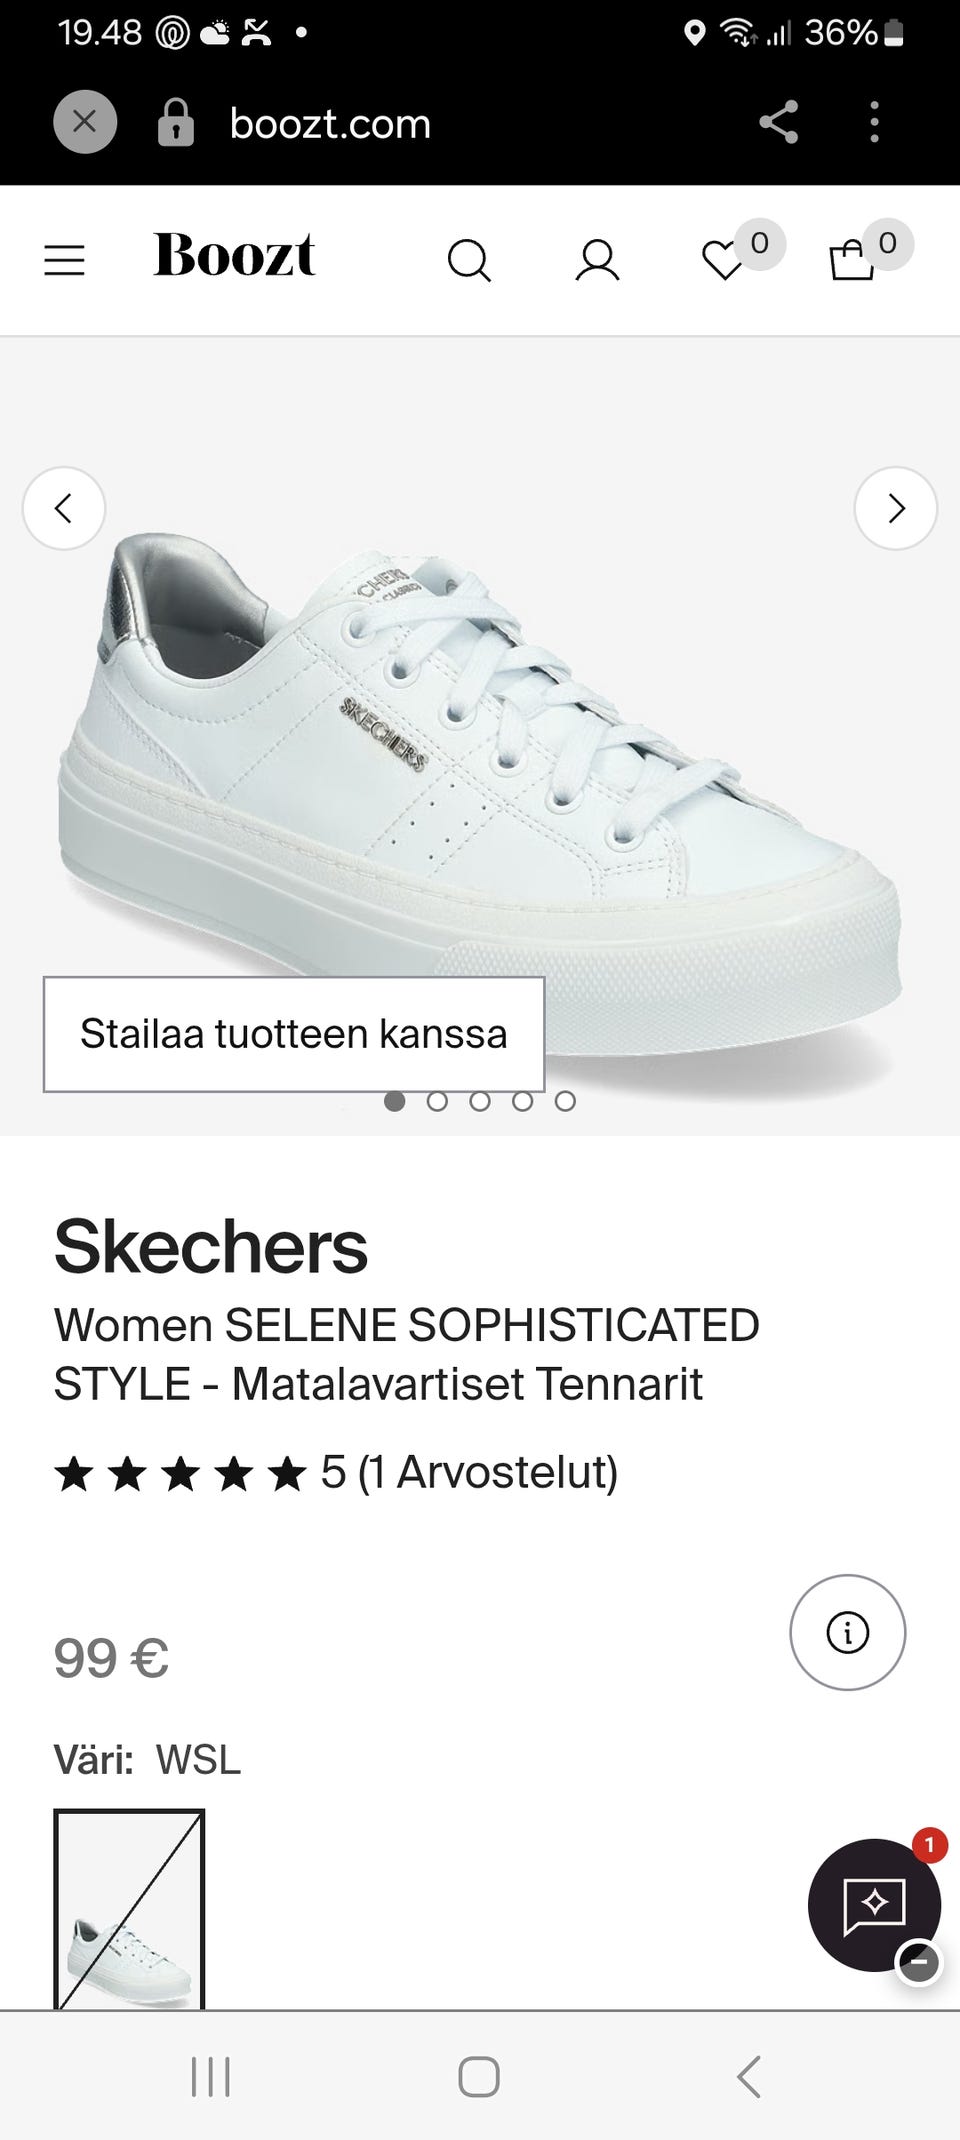Viewport: 960px width, 2140px height.
Task: Show previous product image arrow
Action: point(64,508)
